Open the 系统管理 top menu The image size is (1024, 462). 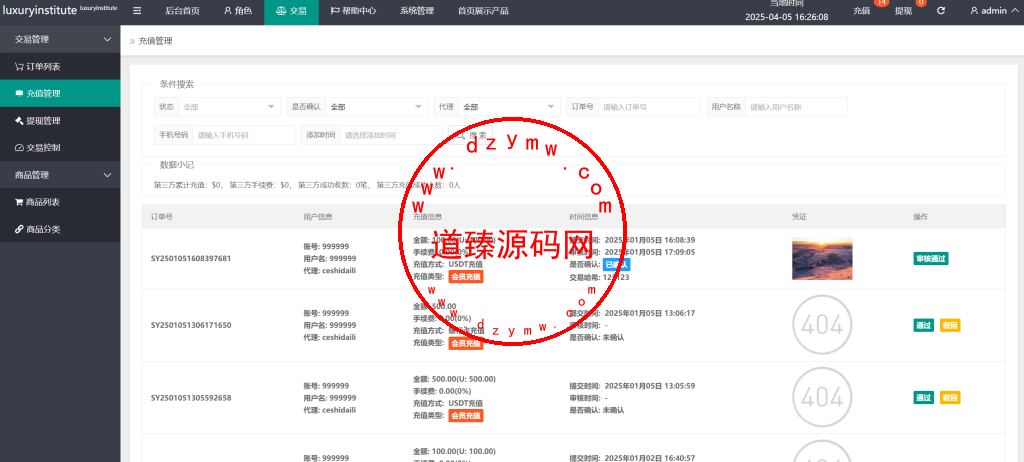pyautogui.click(x=417, y=11)
